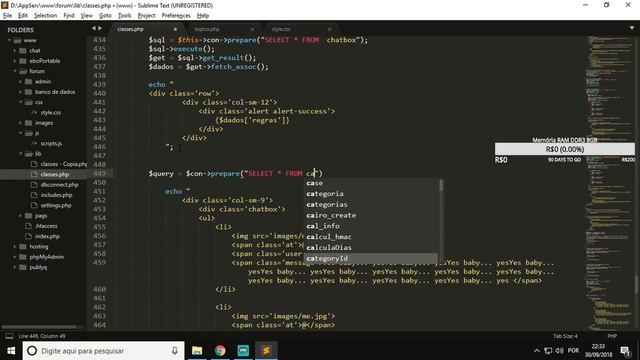Open the Edit menu
Viewport: 640px width, 360px height.
coord(23,16)
